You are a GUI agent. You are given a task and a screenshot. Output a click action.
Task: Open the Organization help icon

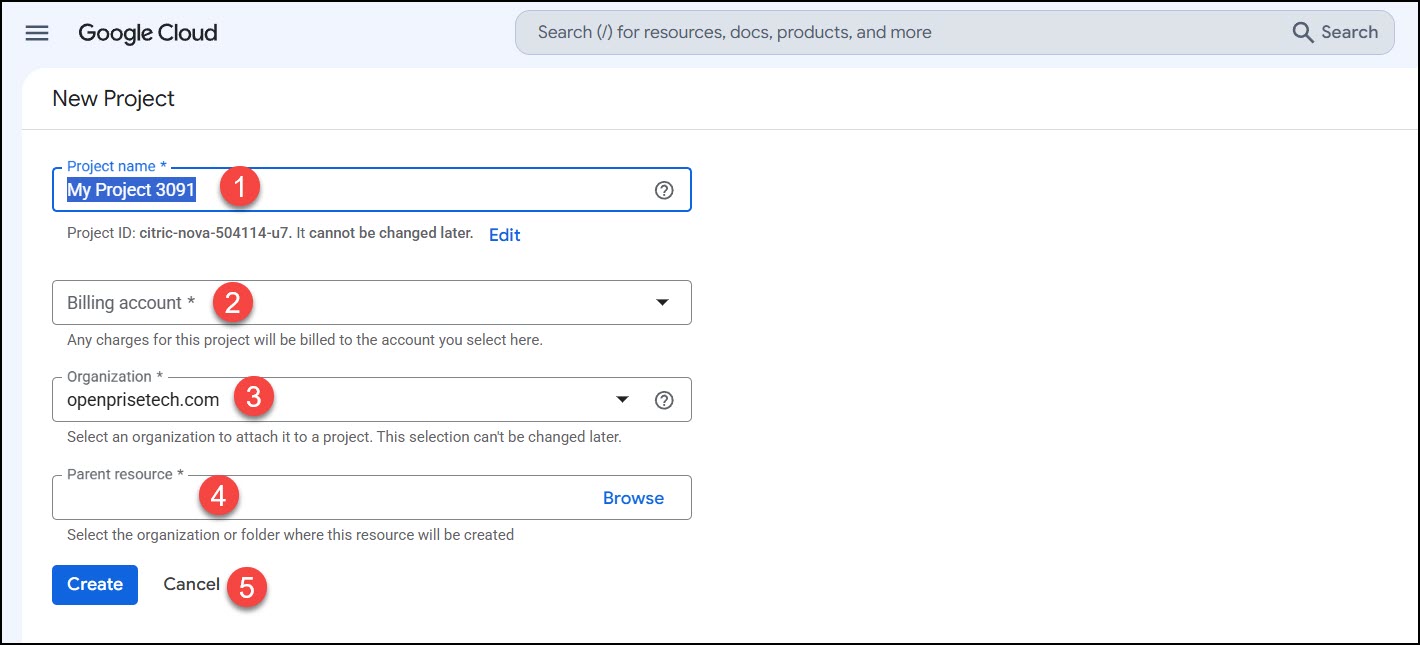664,400
